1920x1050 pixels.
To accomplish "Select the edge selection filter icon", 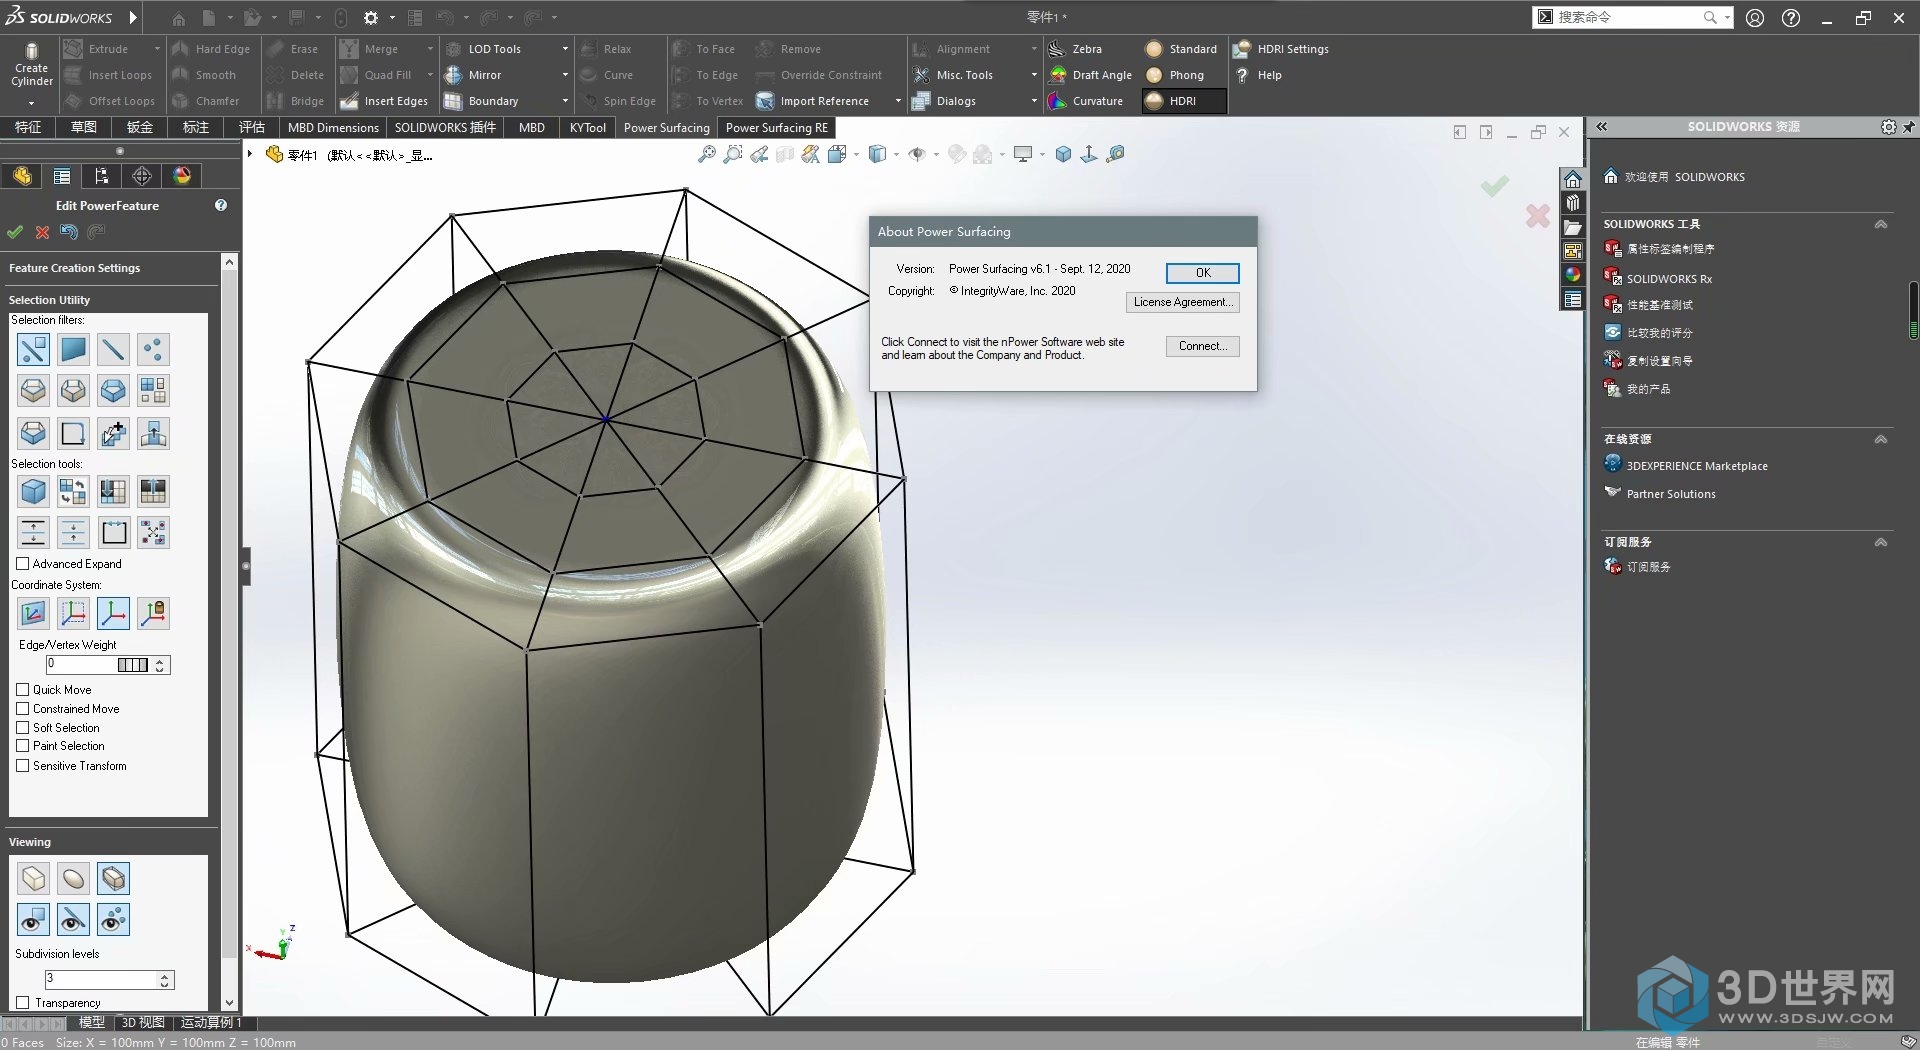I will 113,349.
